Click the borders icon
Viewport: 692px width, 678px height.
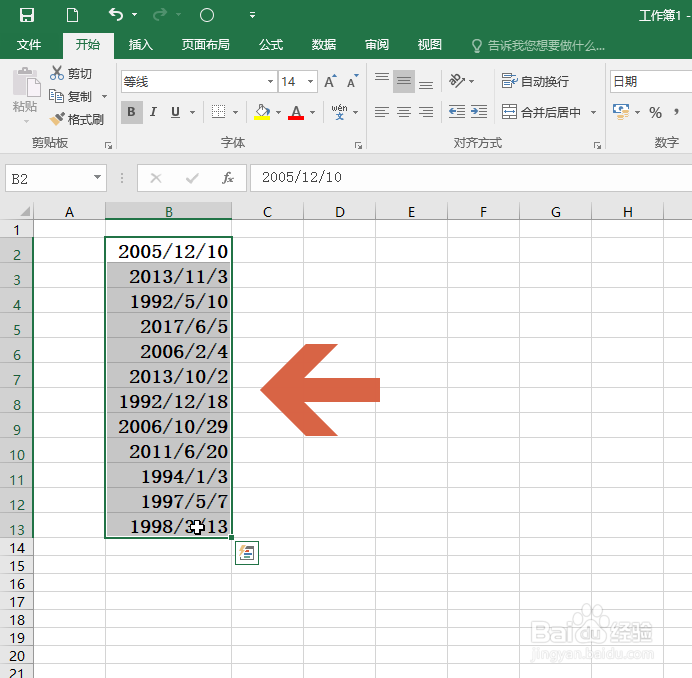click(x=218, y=112)
